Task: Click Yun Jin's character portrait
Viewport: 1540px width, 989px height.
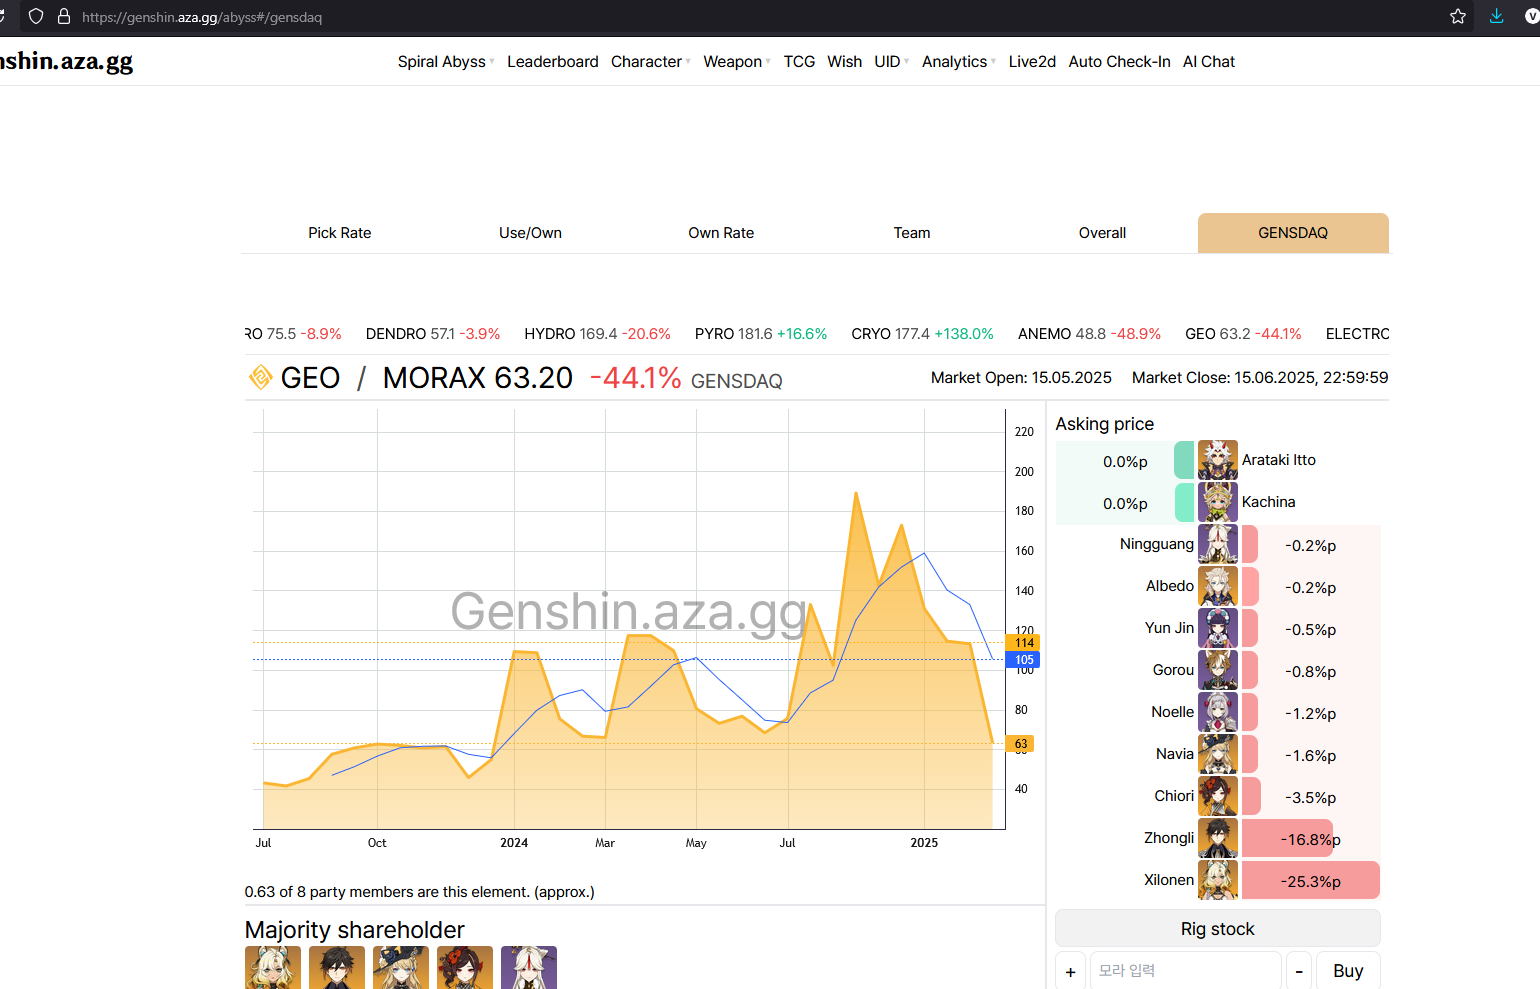Action: coord(1217,628)
